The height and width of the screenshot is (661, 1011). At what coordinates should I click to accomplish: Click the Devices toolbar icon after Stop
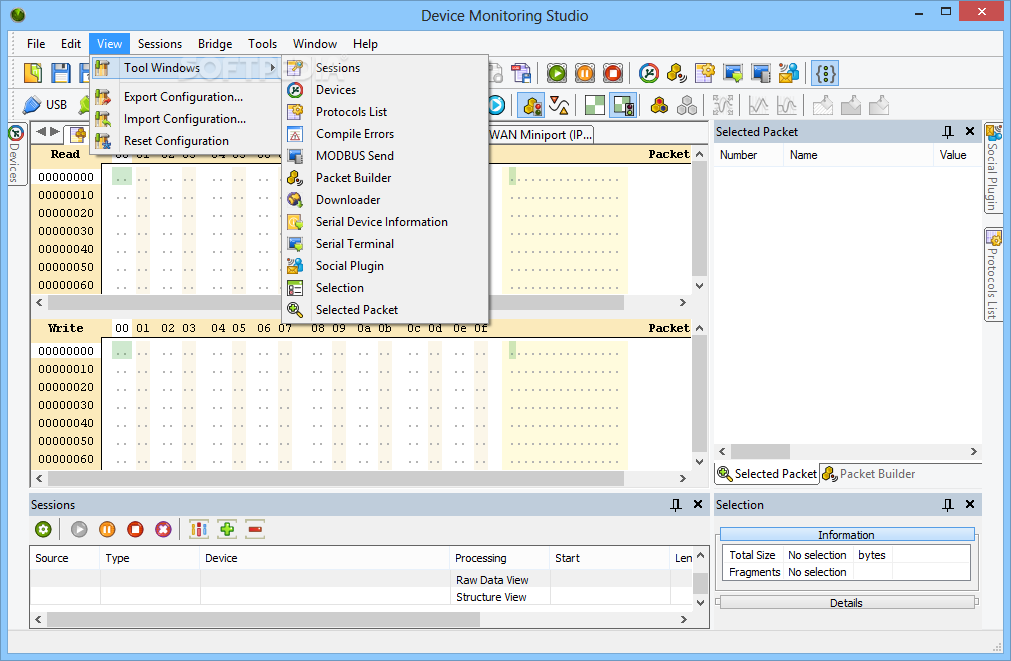[649, 73]
